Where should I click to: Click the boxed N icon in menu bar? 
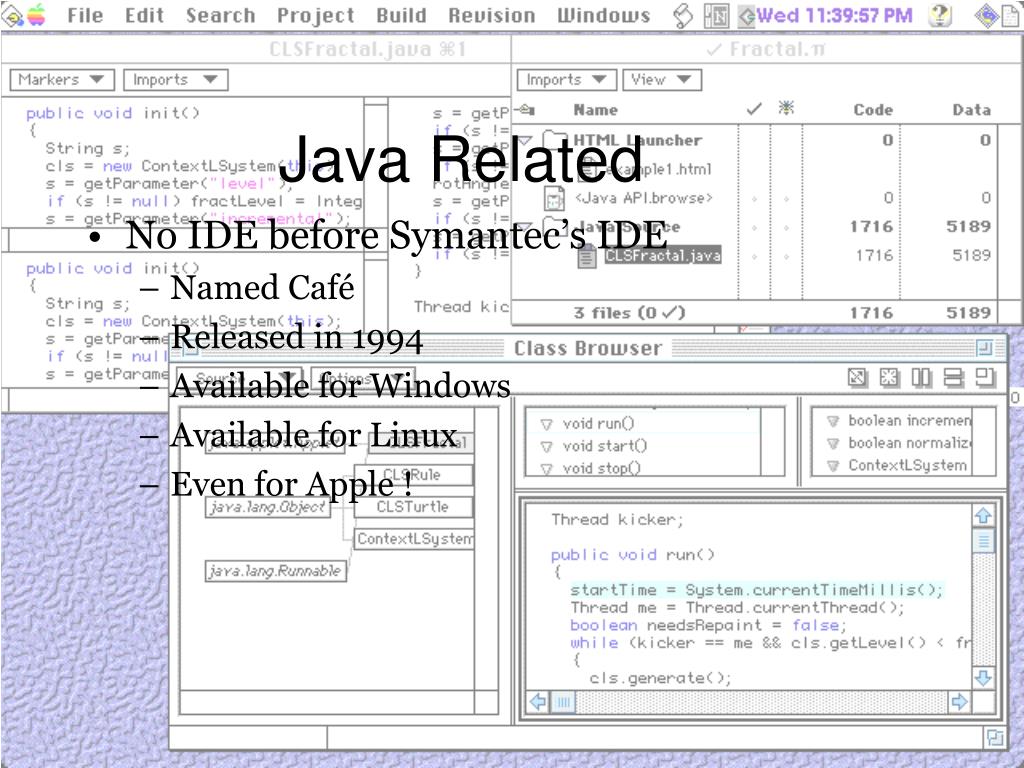(716, 15)
